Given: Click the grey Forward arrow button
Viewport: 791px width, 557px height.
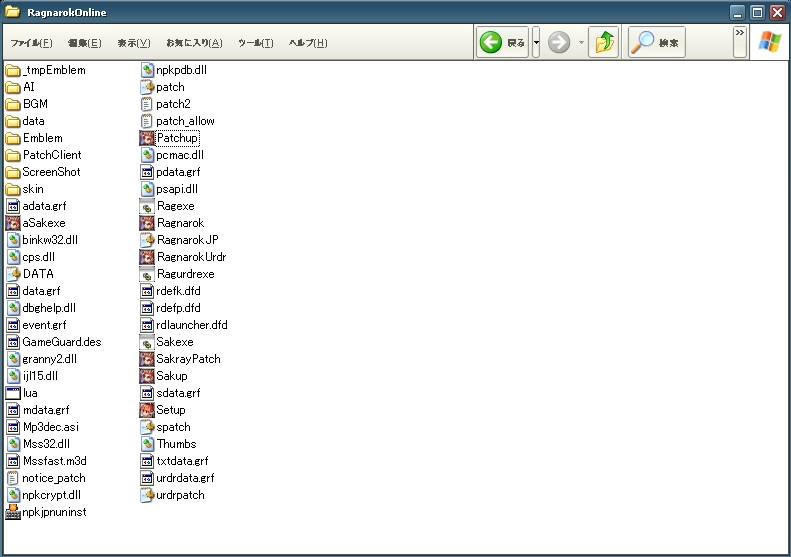Looking at the screenshot, I should (559, 42).
